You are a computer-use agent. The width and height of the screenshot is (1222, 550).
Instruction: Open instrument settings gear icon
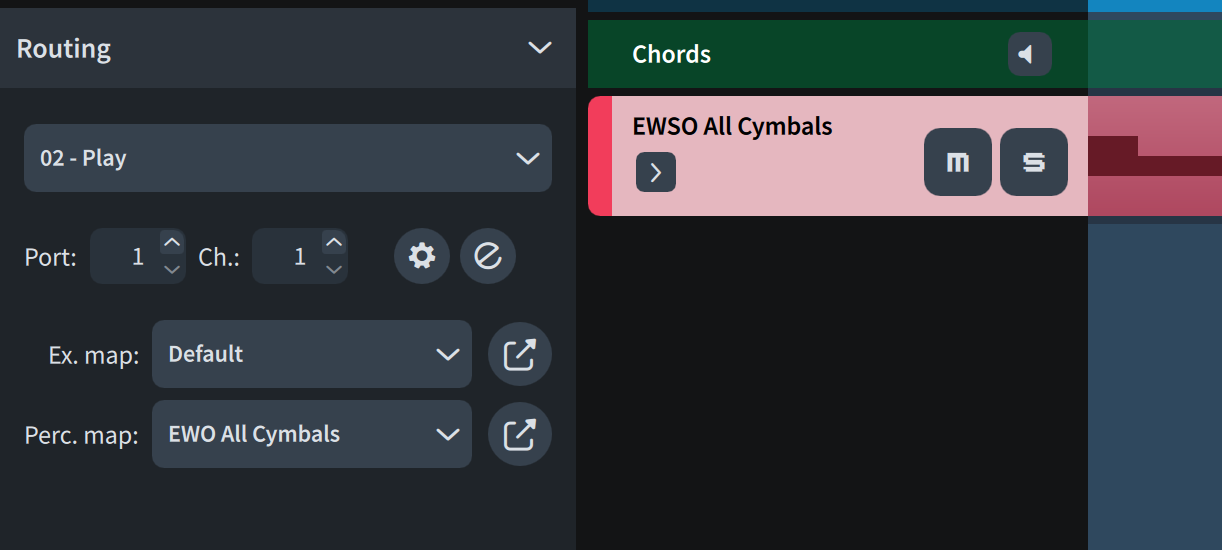click(422, 256)
